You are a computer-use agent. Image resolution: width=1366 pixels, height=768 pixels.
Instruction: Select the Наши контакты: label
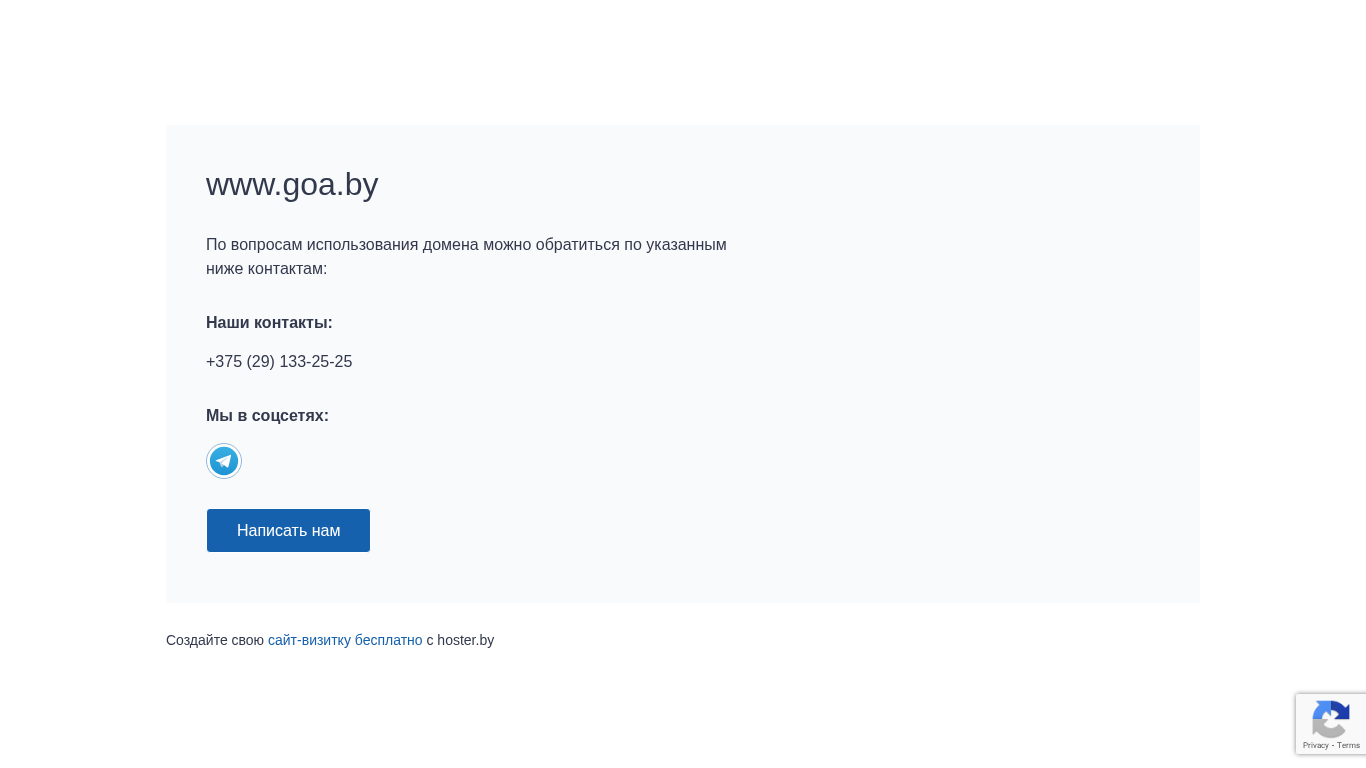pos(269,323)
